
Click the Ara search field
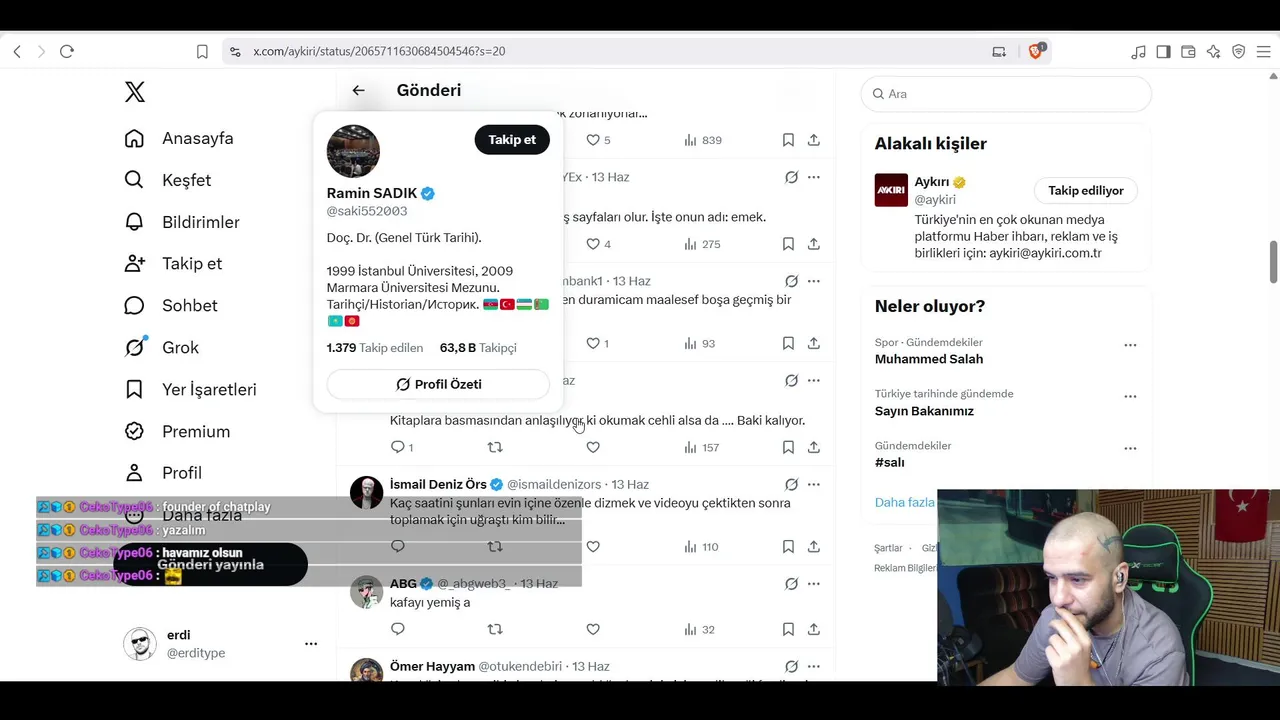pyautogui.click(x=1006, y=94)
